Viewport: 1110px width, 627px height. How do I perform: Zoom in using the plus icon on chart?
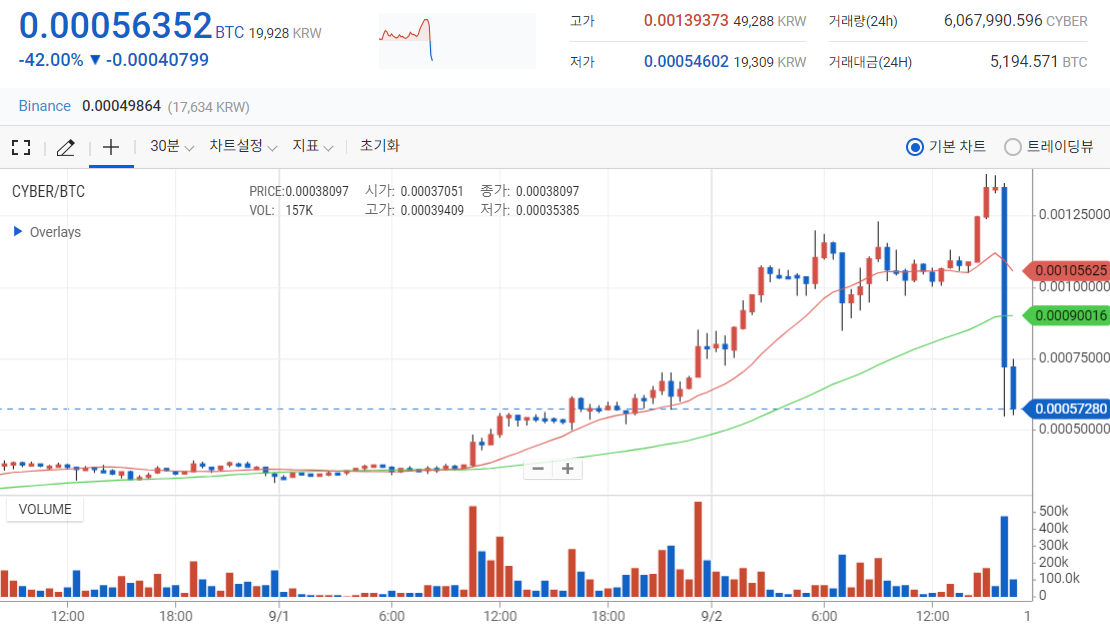coord(568,468)
